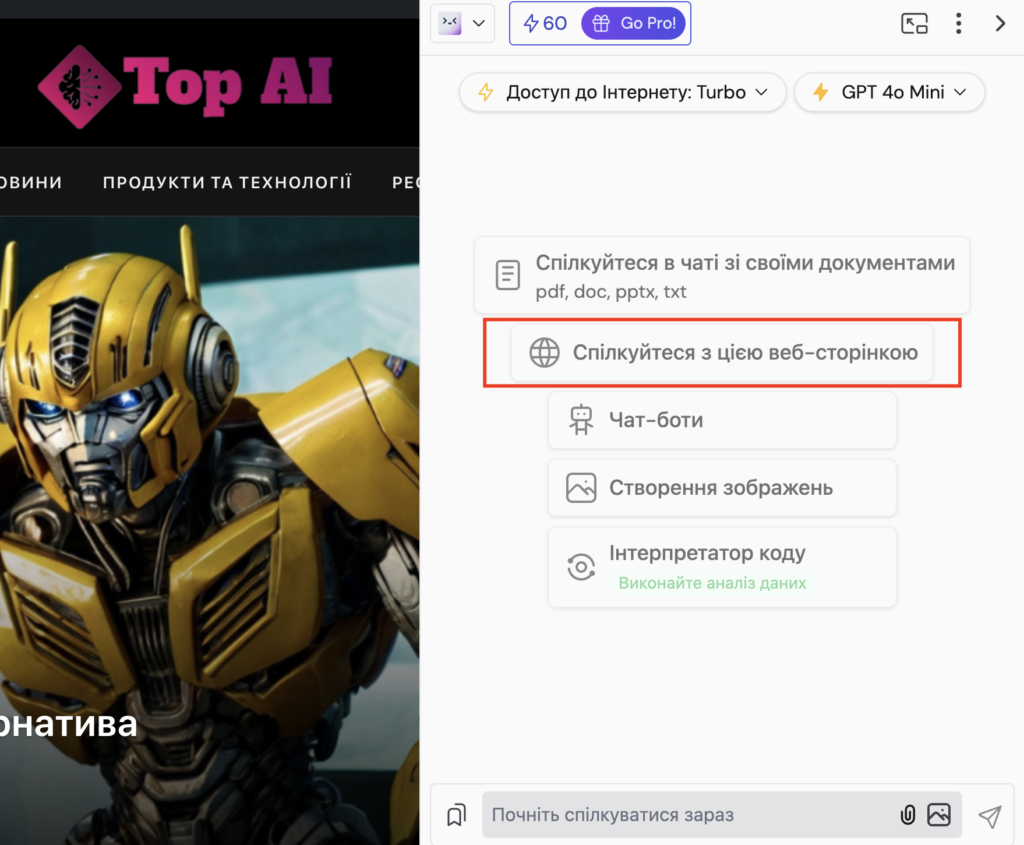Click the Top AI site logo
This screenshot has height=845, width=1024.
[185, 84]
